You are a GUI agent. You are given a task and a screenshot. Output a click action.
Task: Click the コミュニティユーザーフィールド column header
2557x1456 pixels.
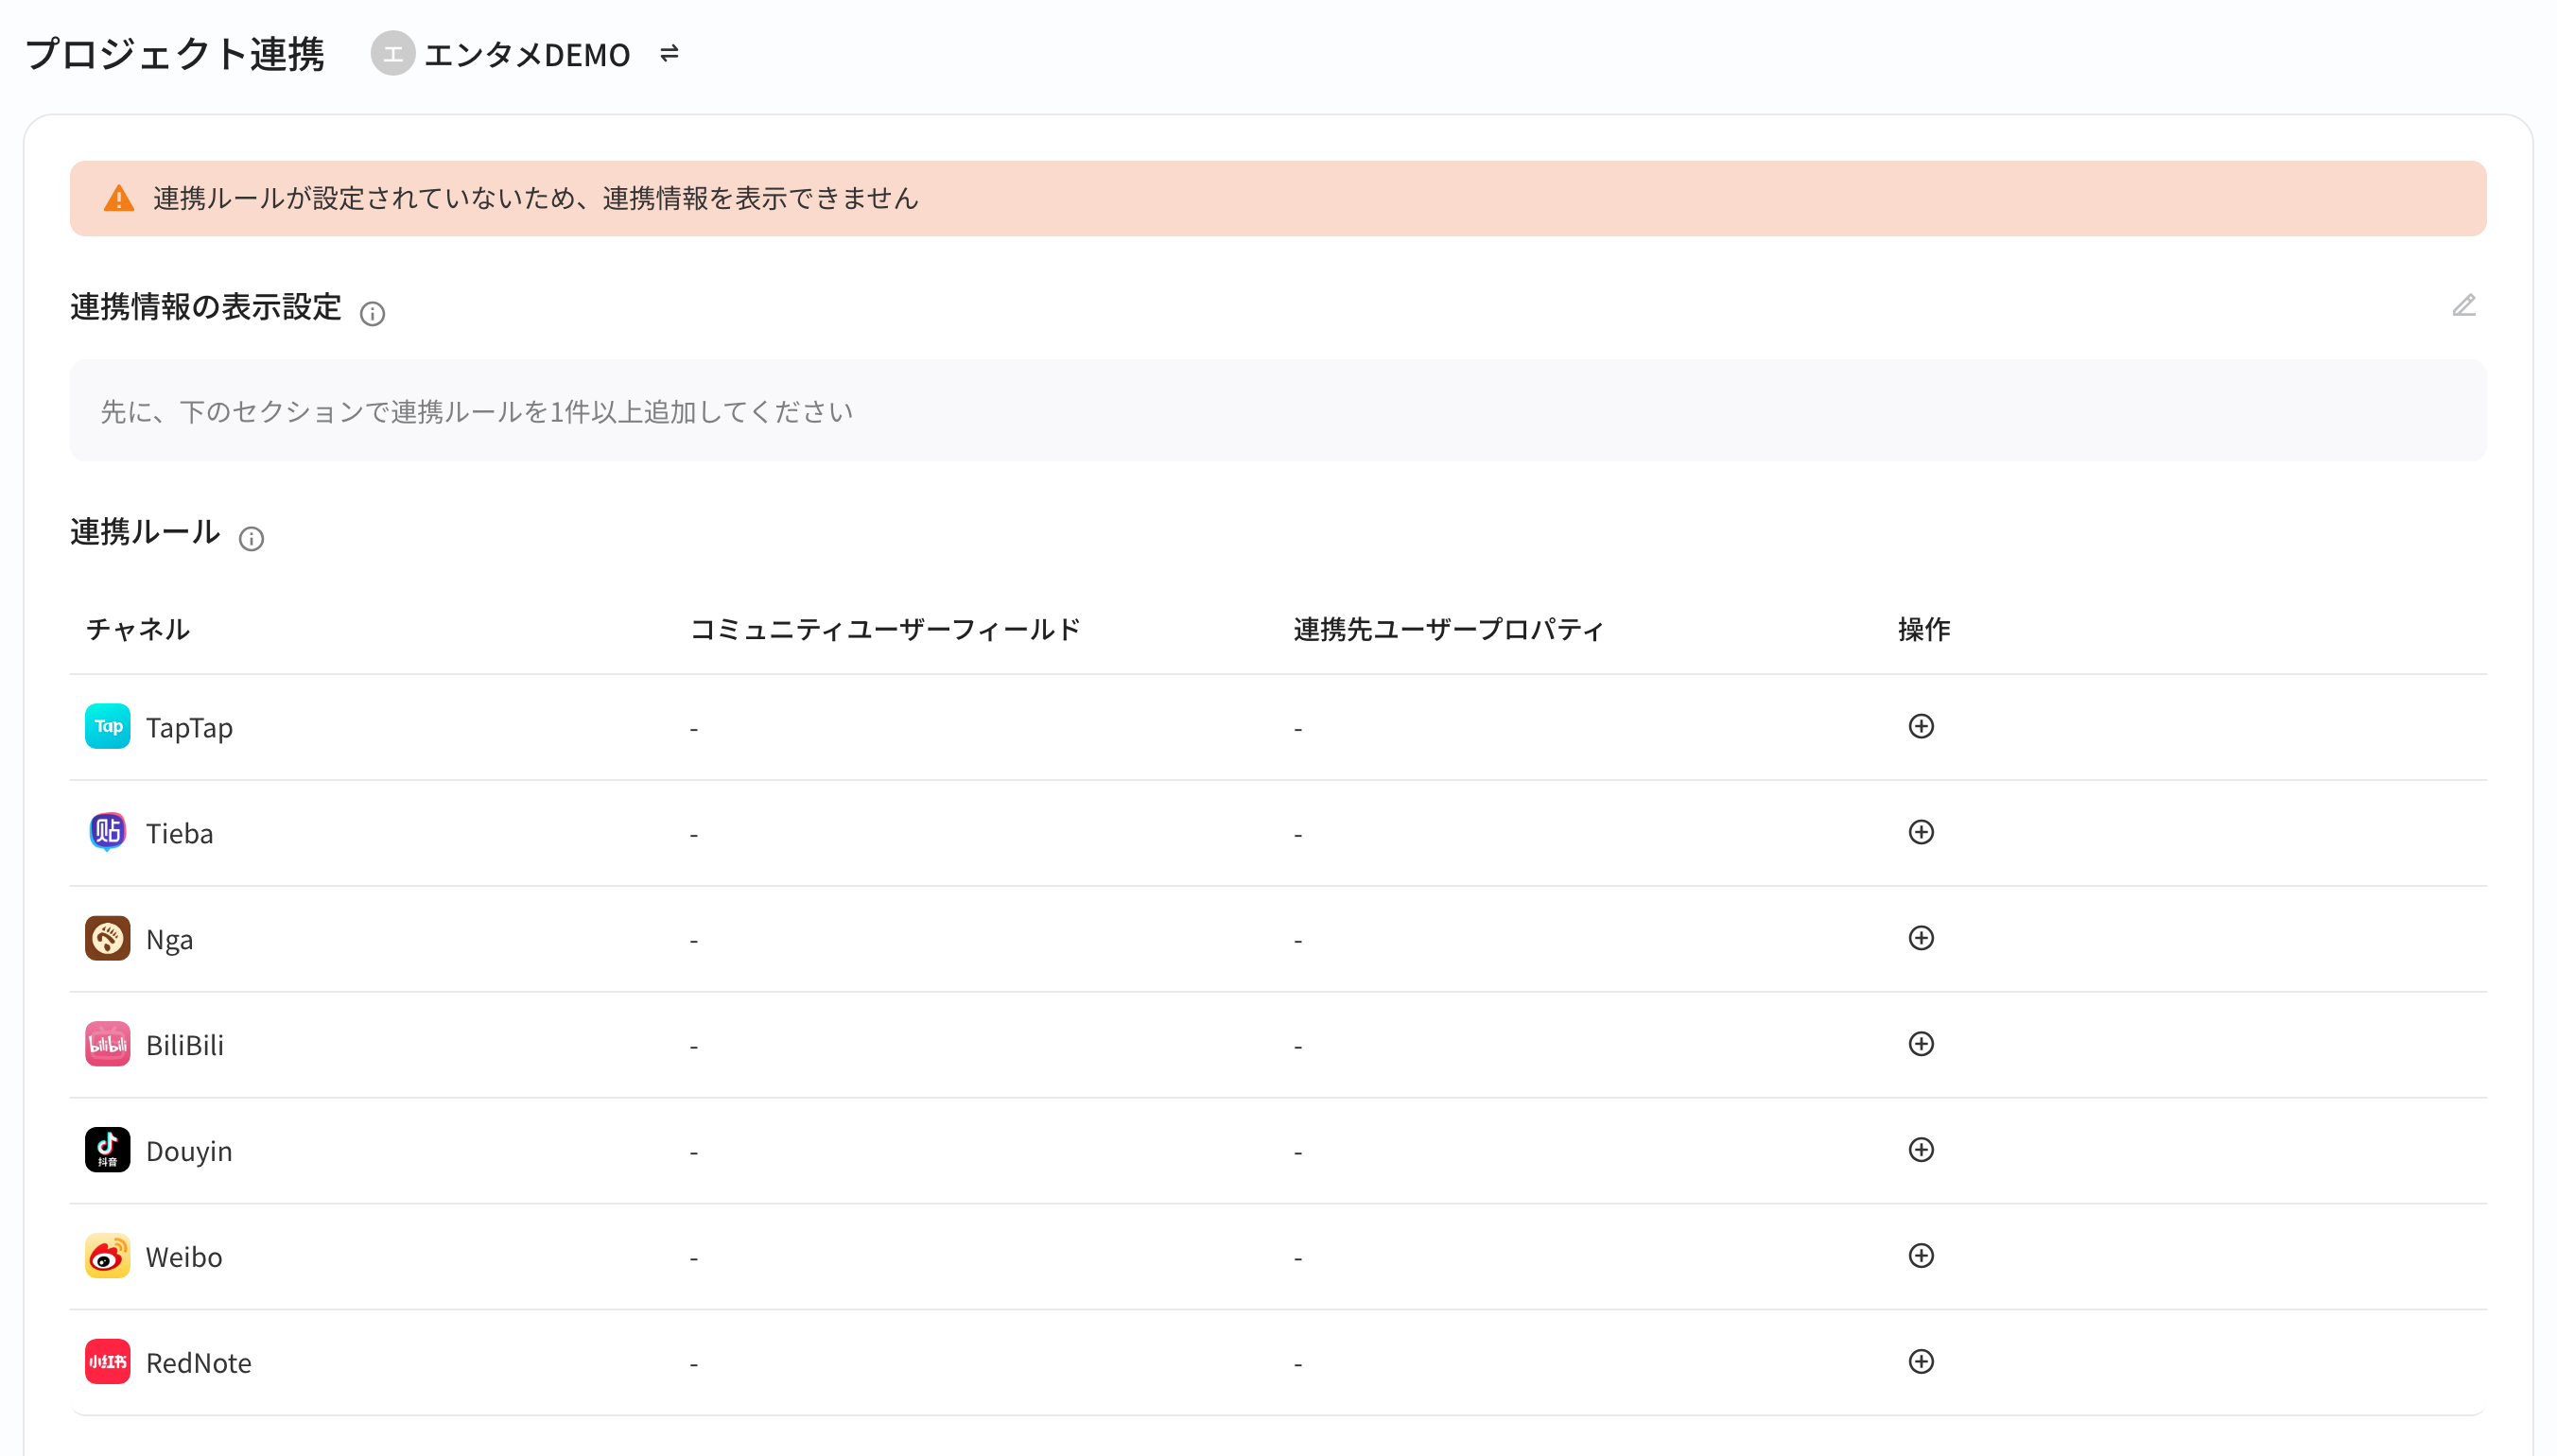(x=885, y=629)
